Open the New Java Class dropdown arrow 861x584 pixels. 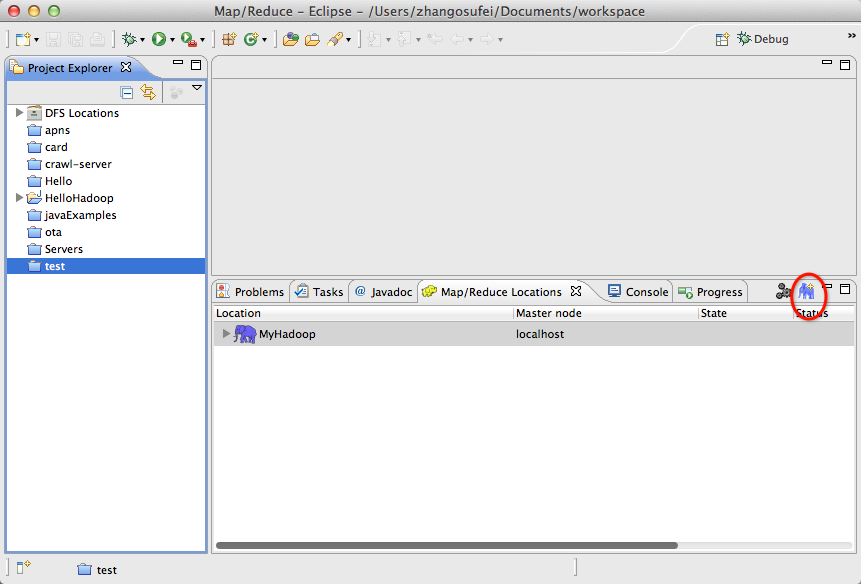pyautogui.click(x=264, y=40)
